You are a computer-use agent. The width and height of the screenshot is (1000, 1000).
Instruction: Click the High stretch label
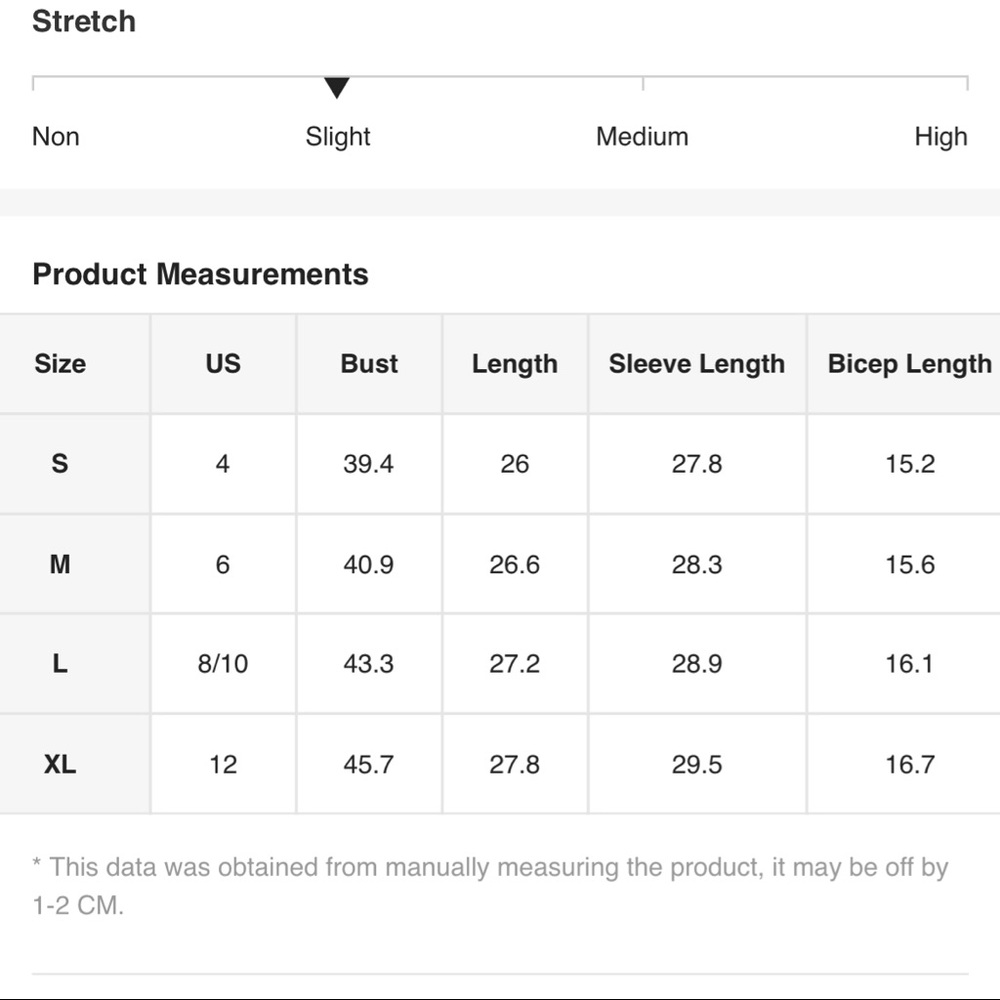click(x=941, y=136)
